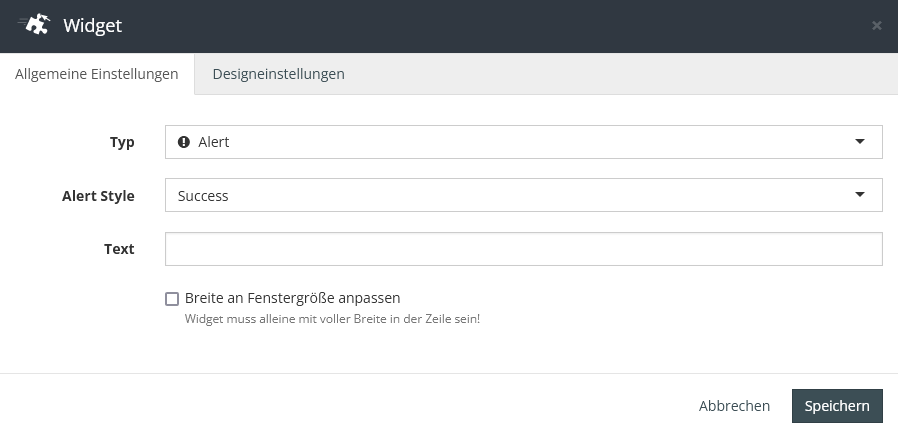Click the Text field label
Image resolution: width=898 pixels, height=438 pixels.
click(x=119, y=249)
